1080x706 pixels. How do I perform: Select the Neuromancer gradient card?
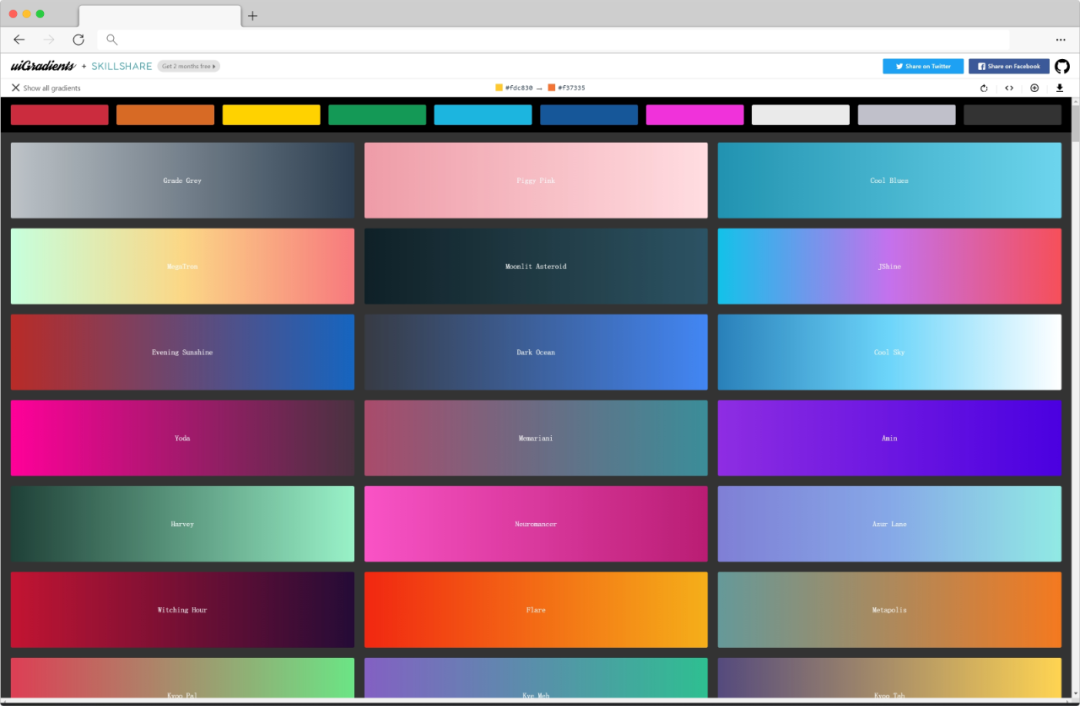tap(536, 524)
